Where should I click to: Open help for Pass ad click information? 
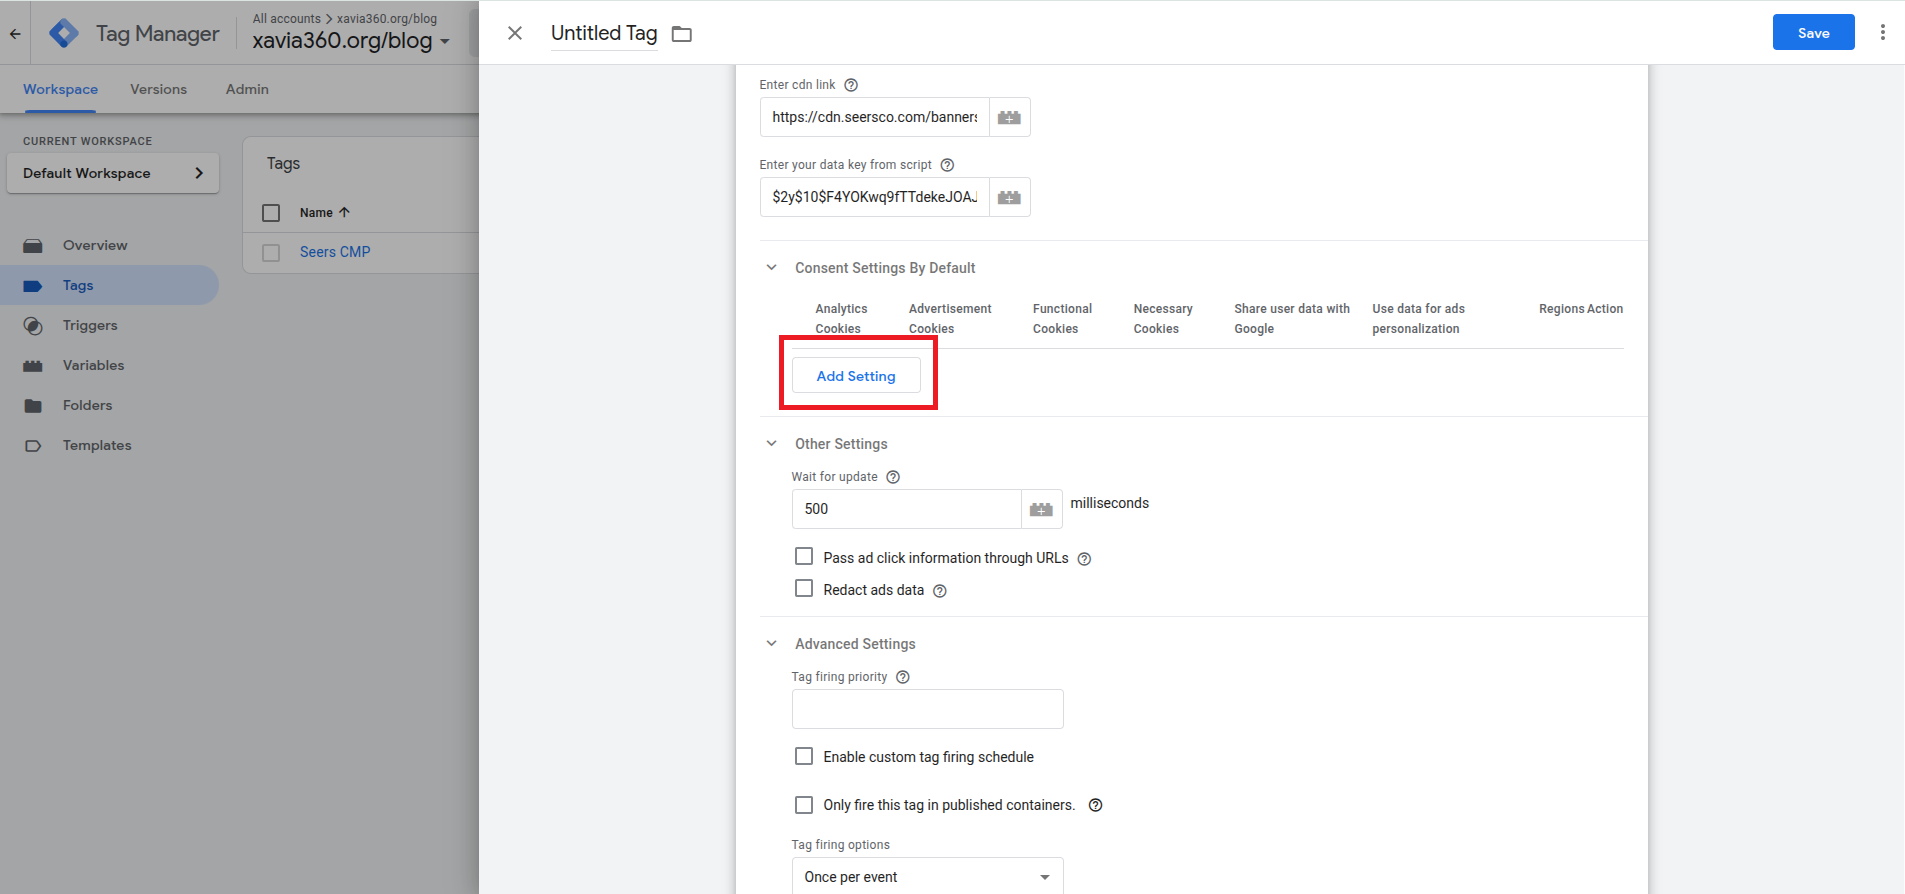(1084, 559)
